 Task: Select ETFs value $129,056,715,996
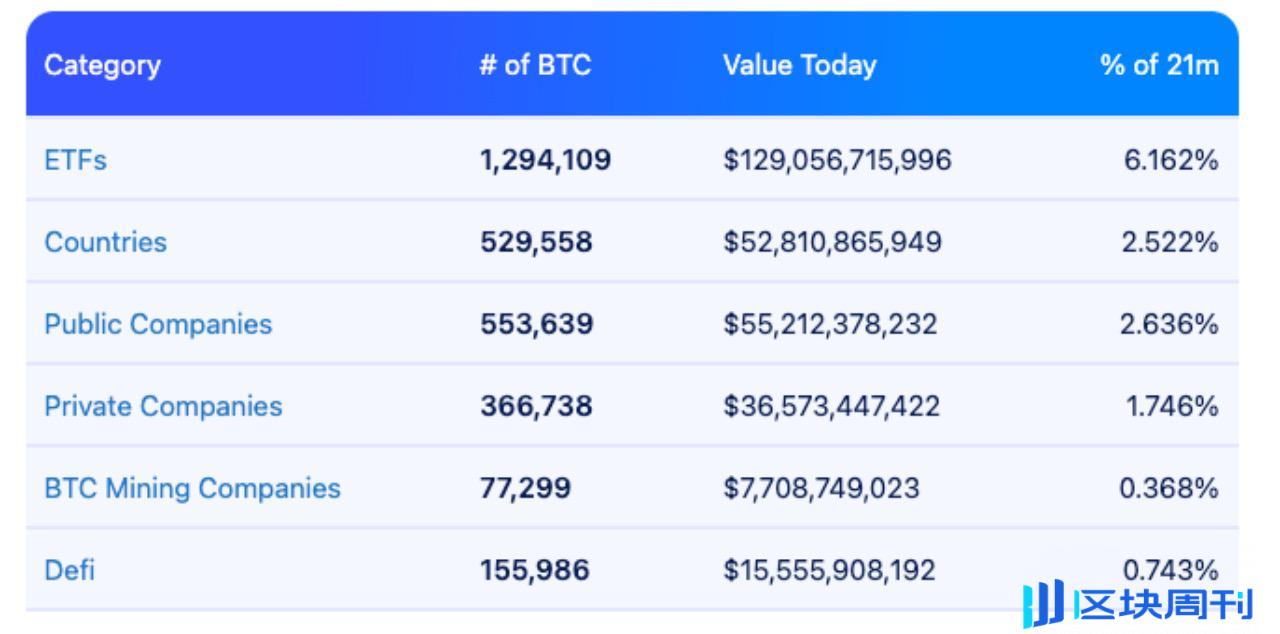point(837,160)
